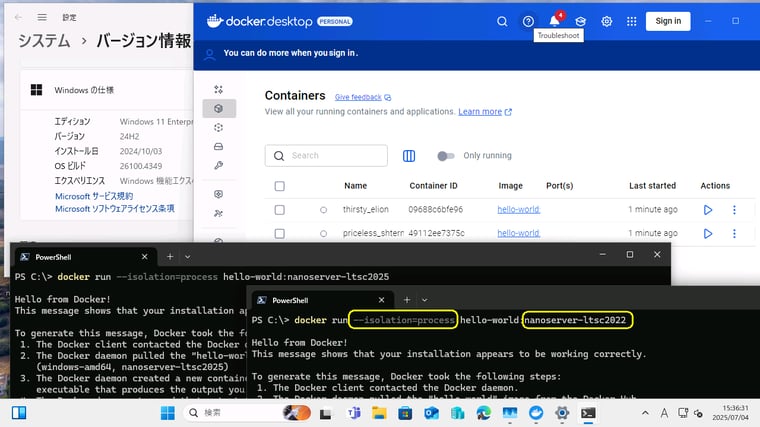Open Docker Scout icon in sidebar
This screenshot has width=760, height=427.
219,213
